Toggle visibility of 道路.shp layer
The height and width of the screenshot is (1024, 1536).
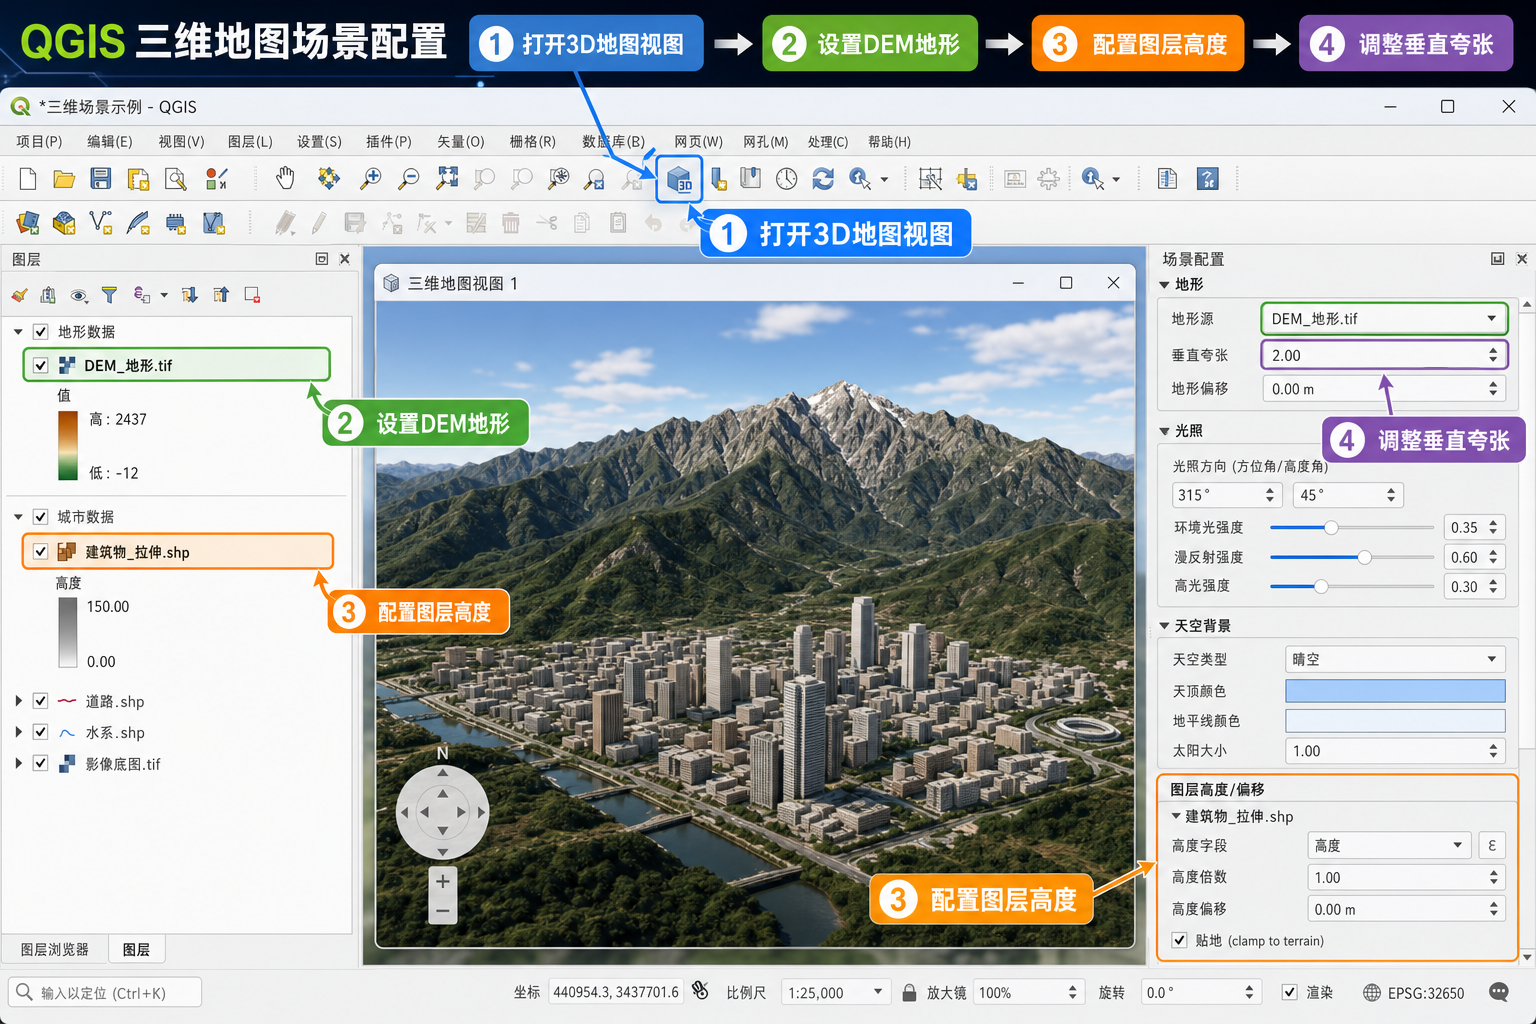click(x=41, y=701)
